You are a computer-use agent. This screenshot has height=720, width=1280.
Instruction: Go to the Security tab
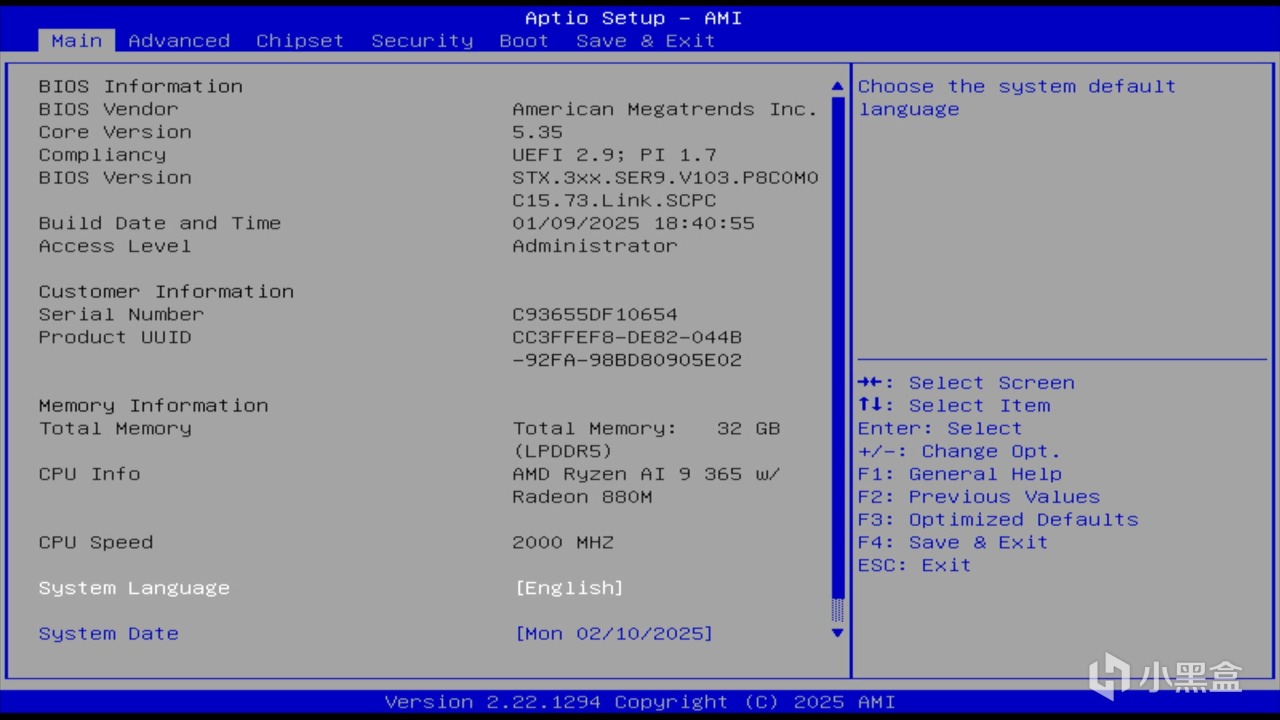click(x=422, y=41)
